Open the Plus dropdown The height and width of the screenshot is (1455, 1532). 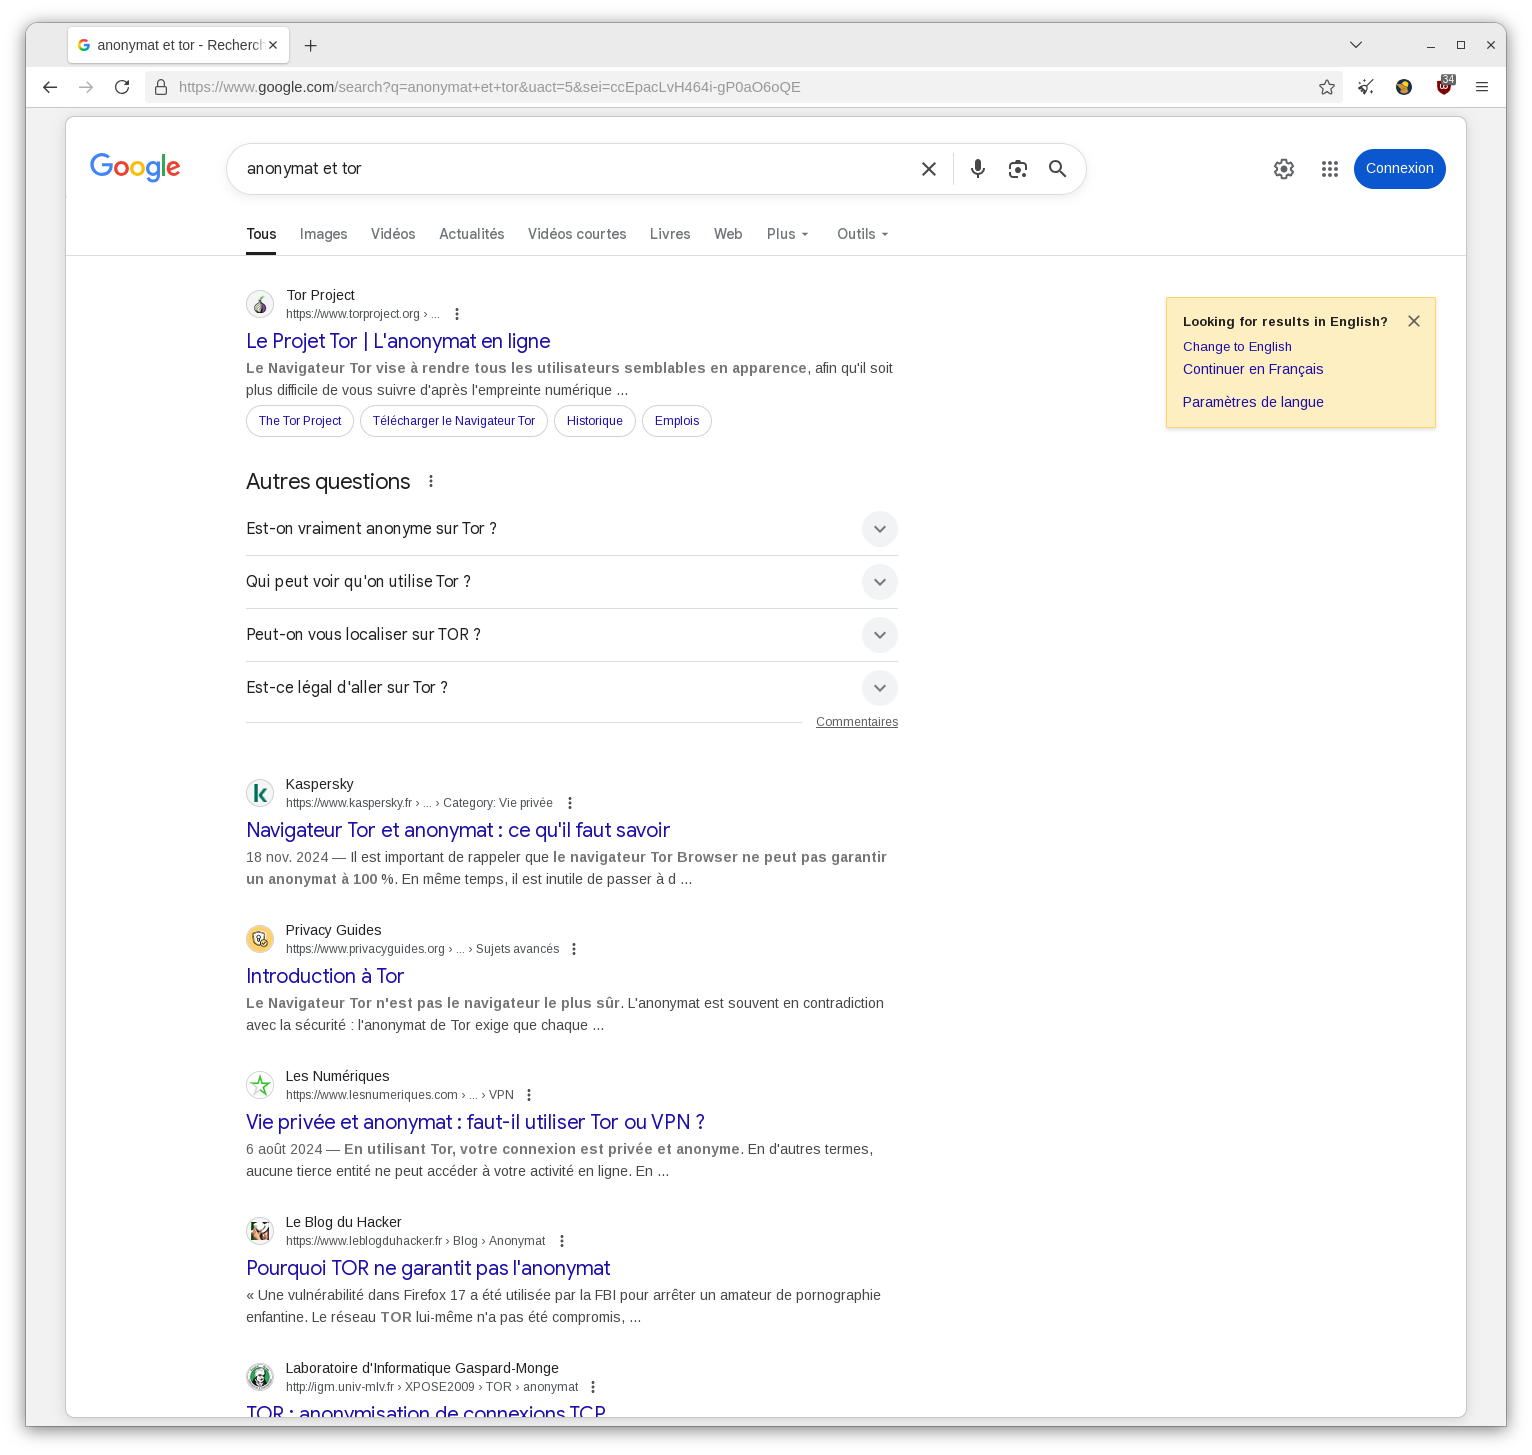pos(787,234)
